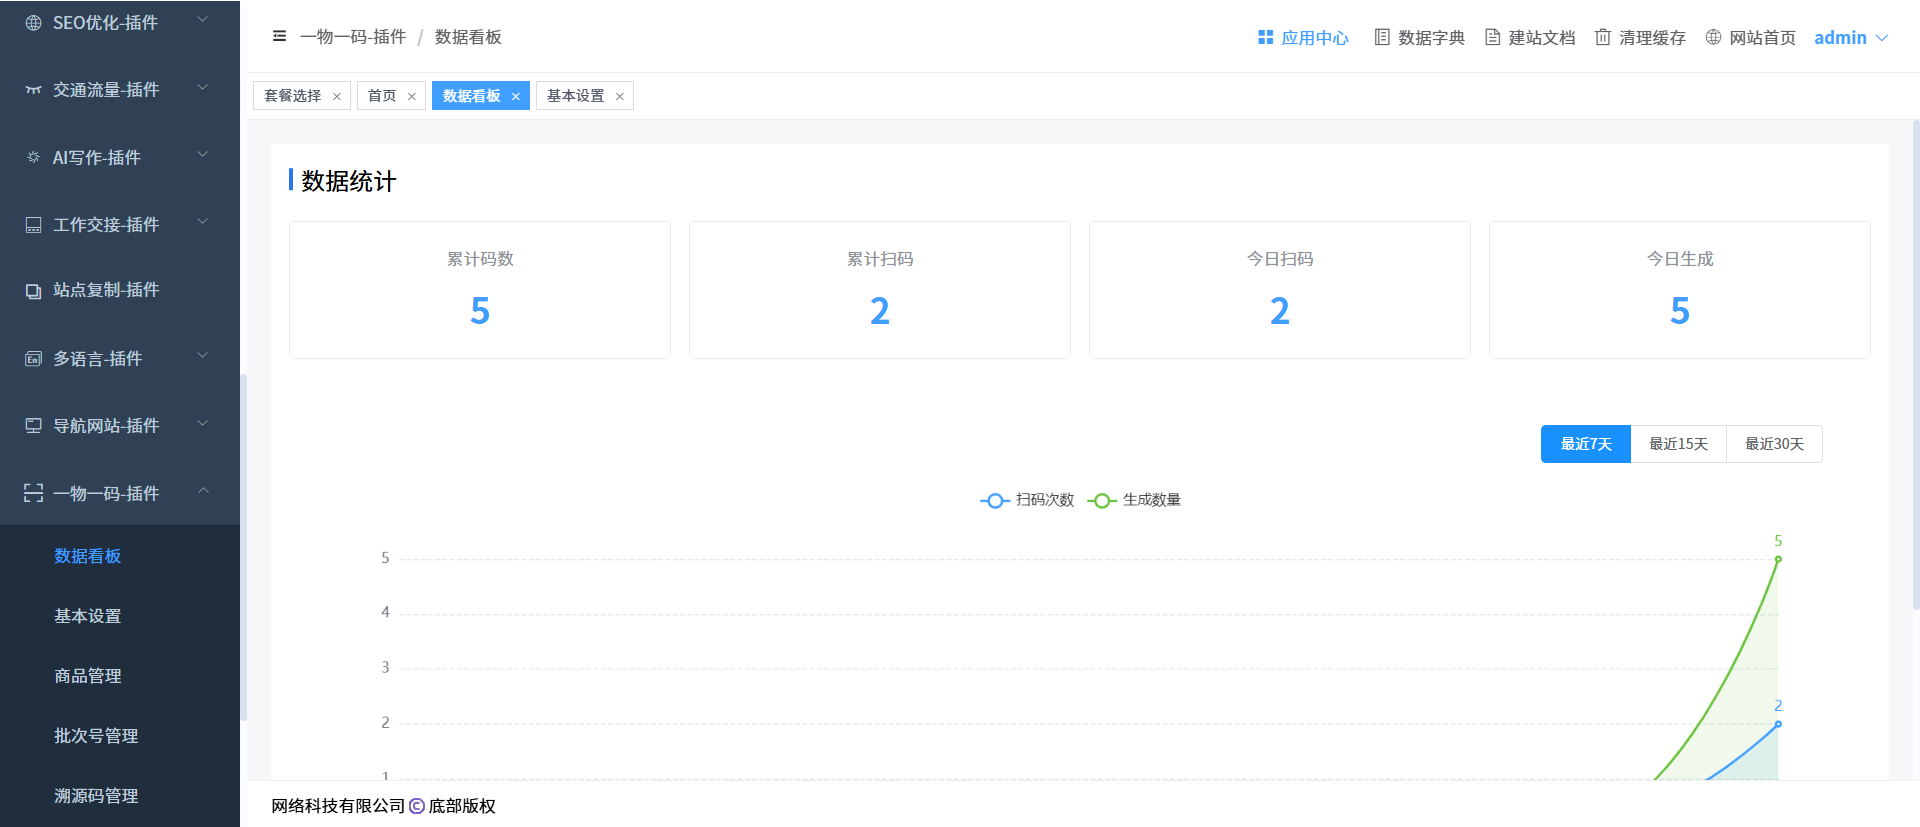Image resolution: width=1920 pixels, height=827 pixels.
Task: Click the 建站文档 file icon
Action: (x=1493, y=37)
